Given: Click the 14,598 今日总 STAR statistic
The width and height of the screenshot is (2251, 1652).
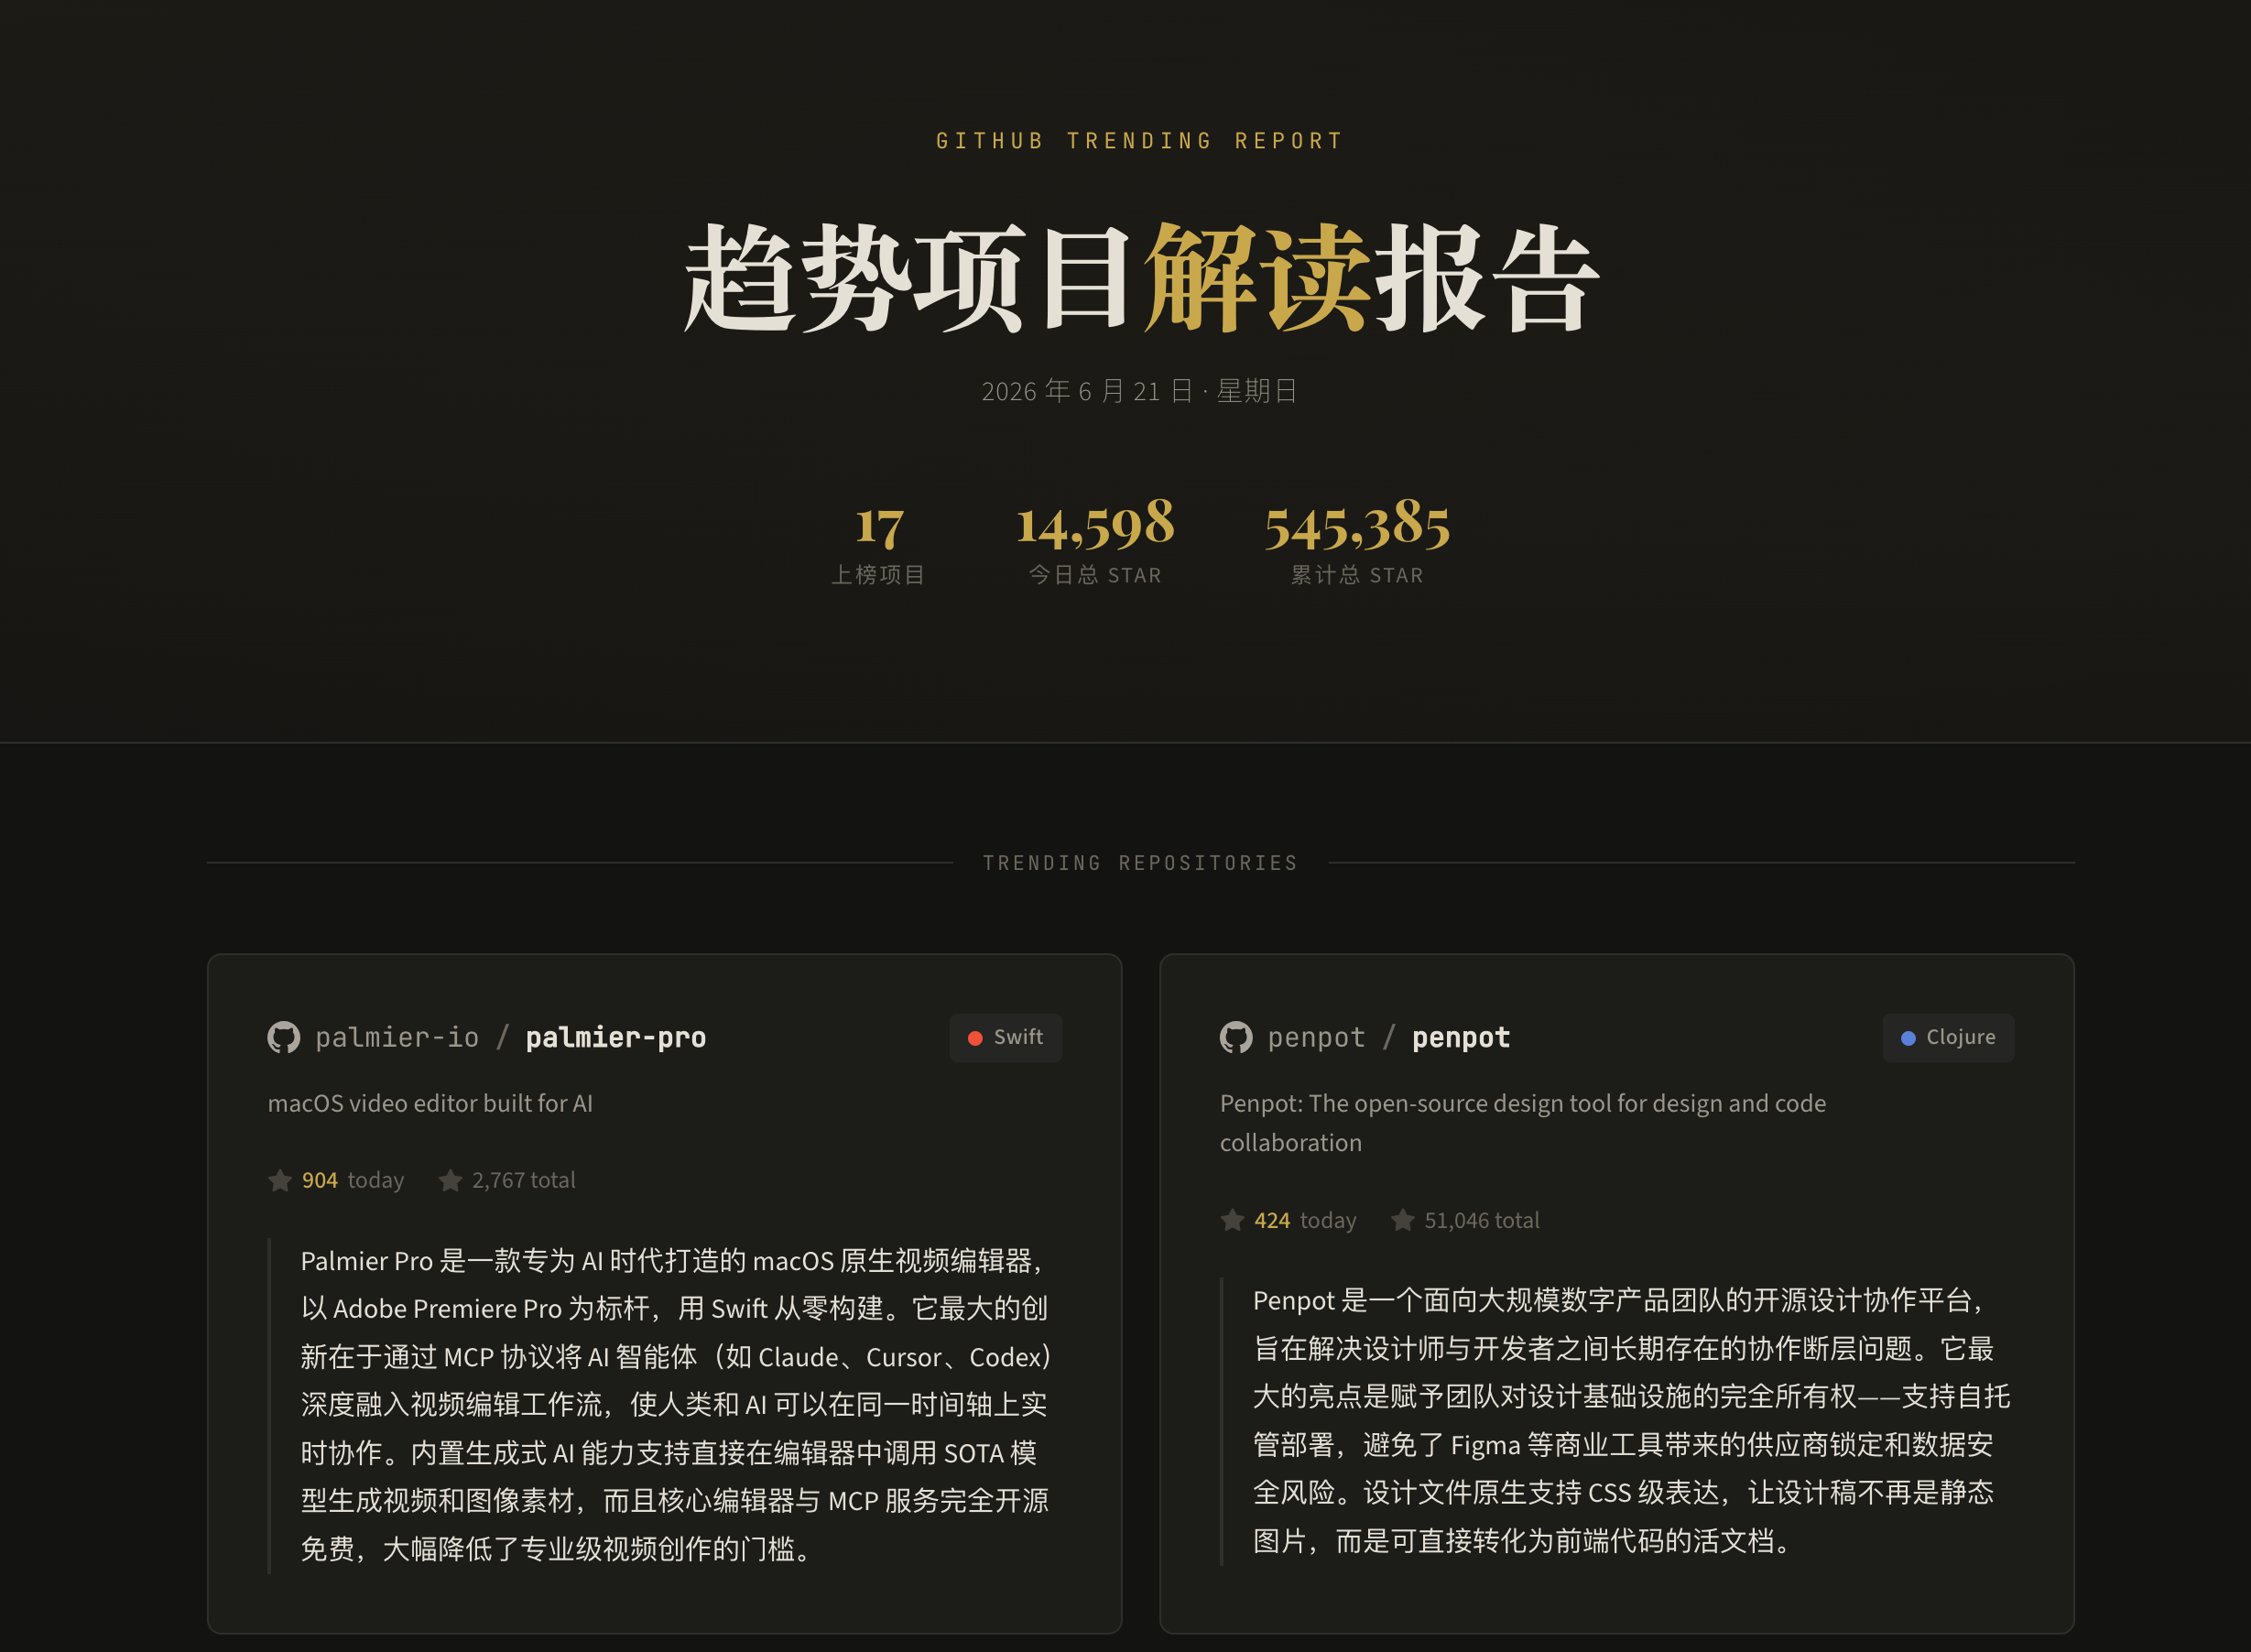Looking at the screenshot, I should coord(1096,542).
